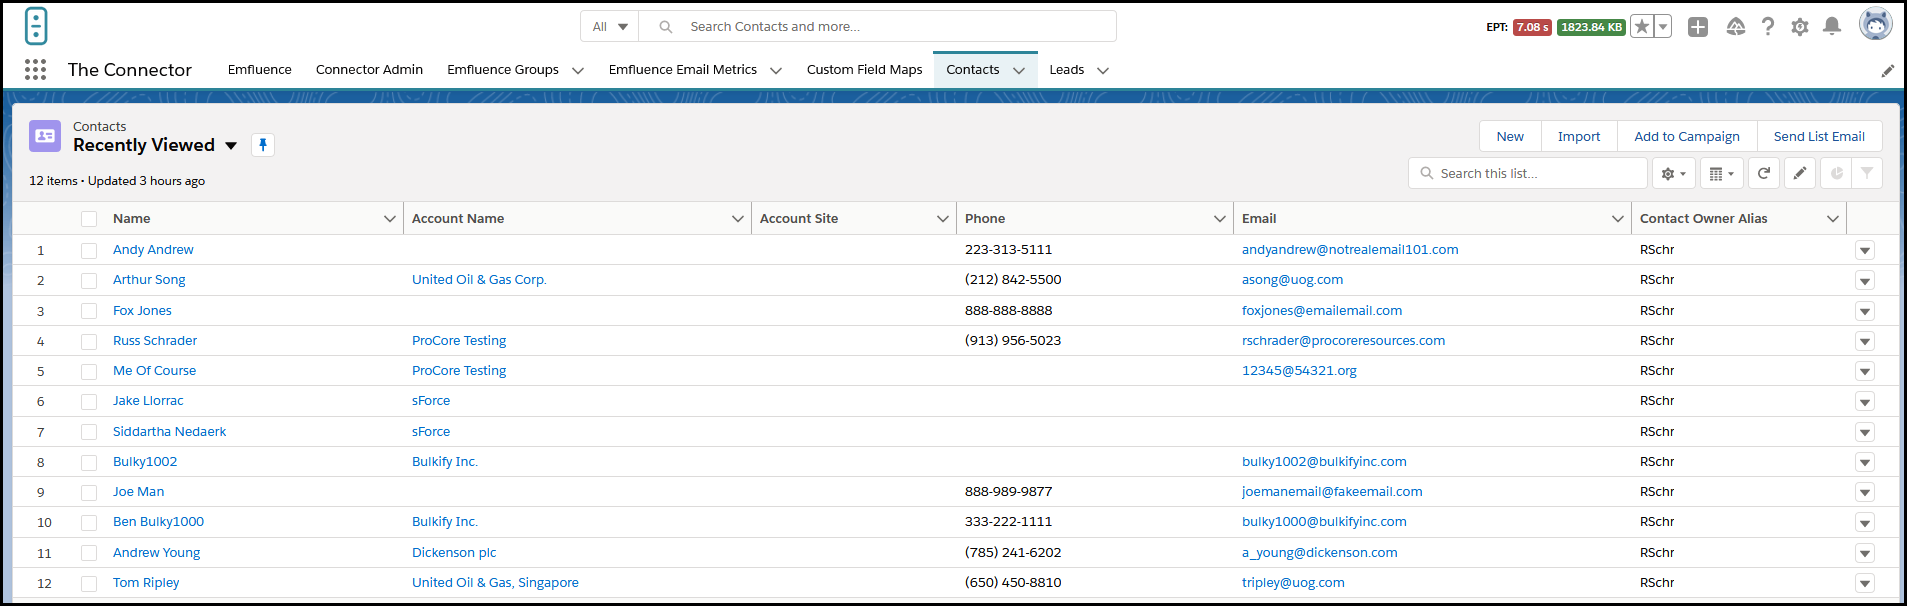1907x606 pixels.
Task: Open the Setup gear icon
Action: tap(1800, 27)
